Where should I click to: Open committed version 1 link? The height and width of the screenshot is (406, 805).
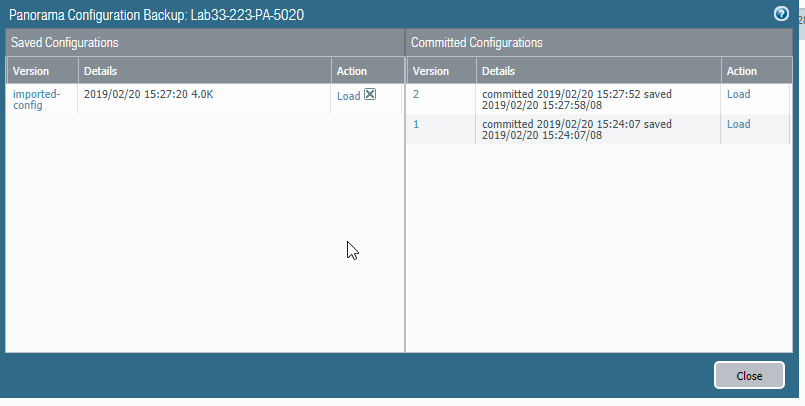[416, 124]
